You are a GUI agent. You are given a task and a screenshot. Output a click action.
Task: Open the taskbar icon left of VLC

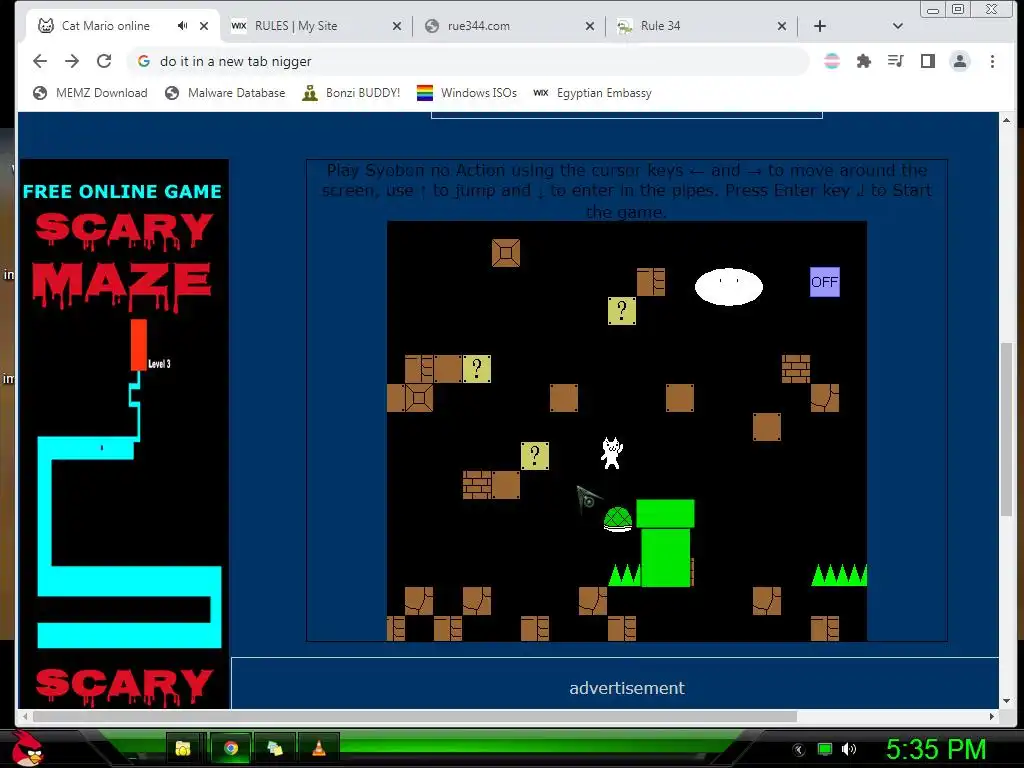(x=275, y=748)
